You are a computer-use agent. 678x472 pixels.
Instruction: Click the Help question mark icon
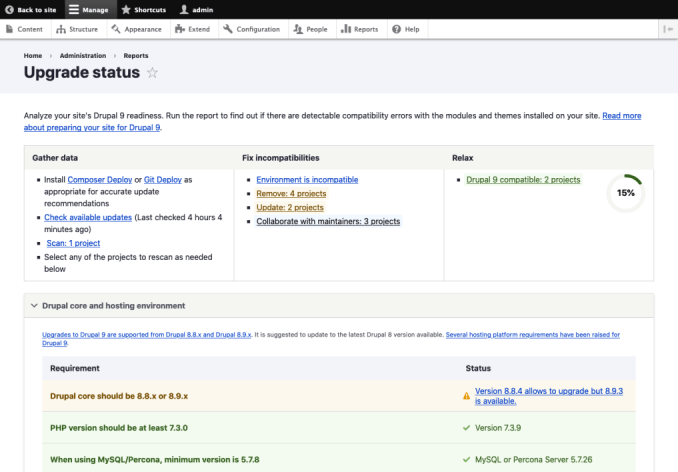click(397, 29)
